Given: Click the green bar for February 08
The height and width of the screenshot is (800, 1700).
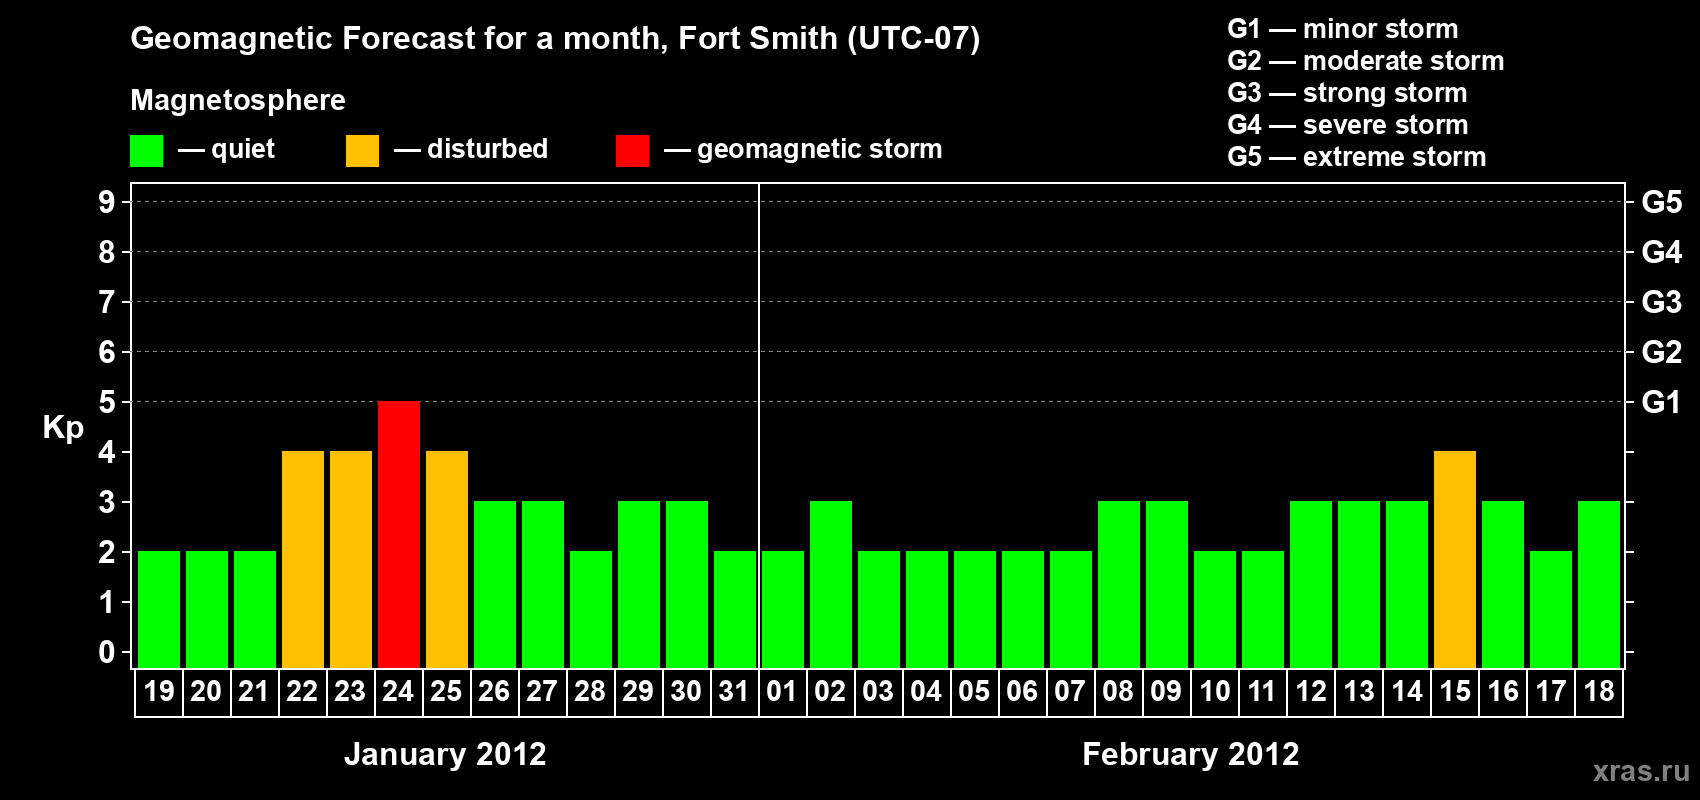Looking at the screenshot, I should (1119, 585).
